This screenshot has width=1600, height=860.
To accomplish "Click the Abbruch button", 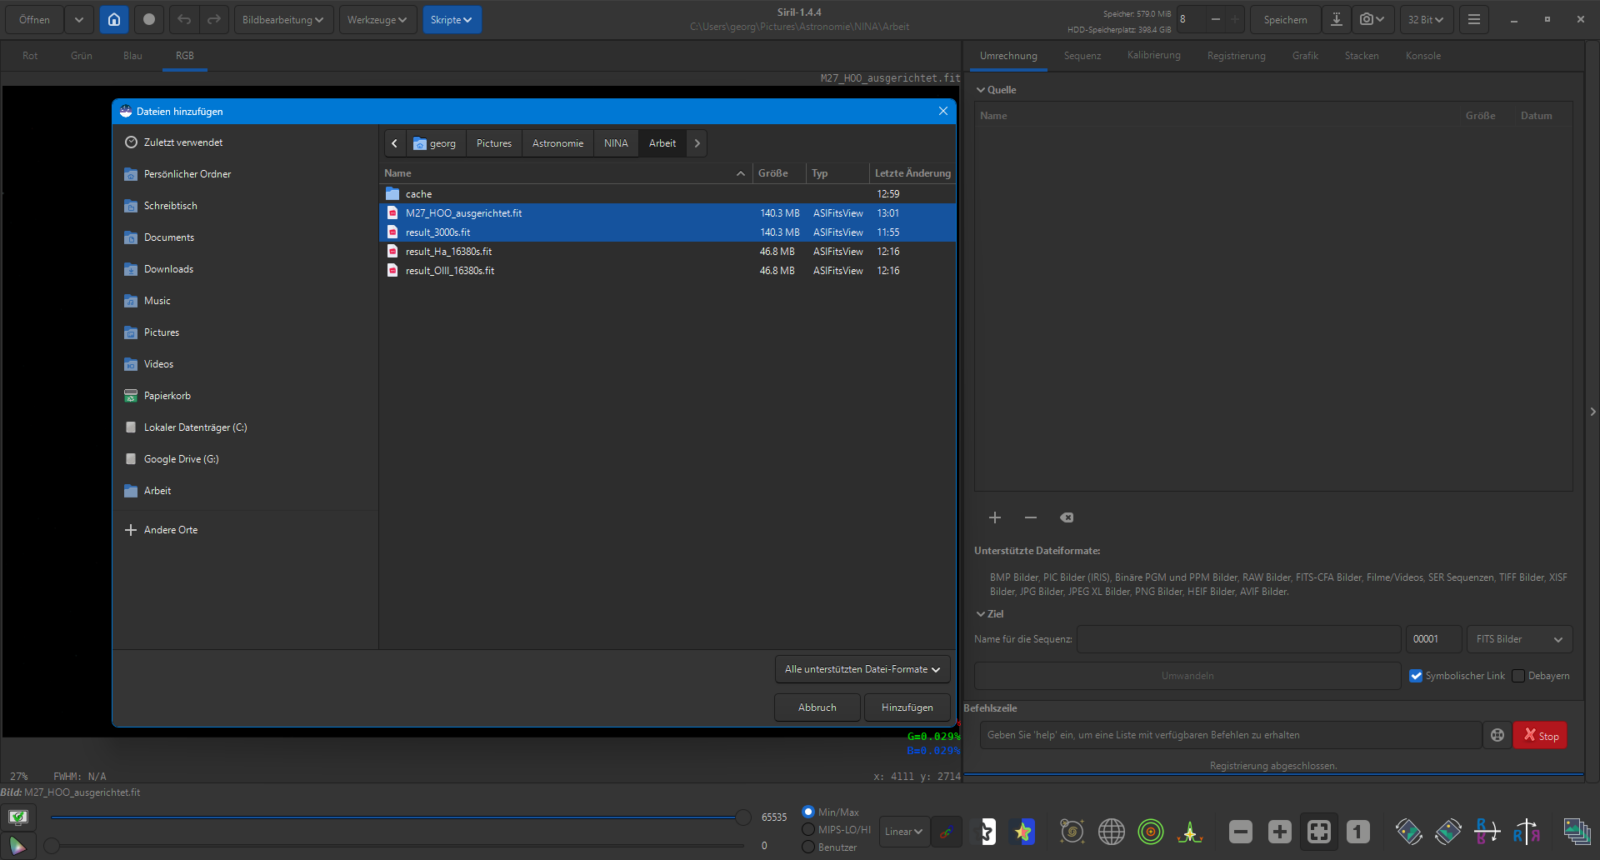I will click(x=817, y=707).
